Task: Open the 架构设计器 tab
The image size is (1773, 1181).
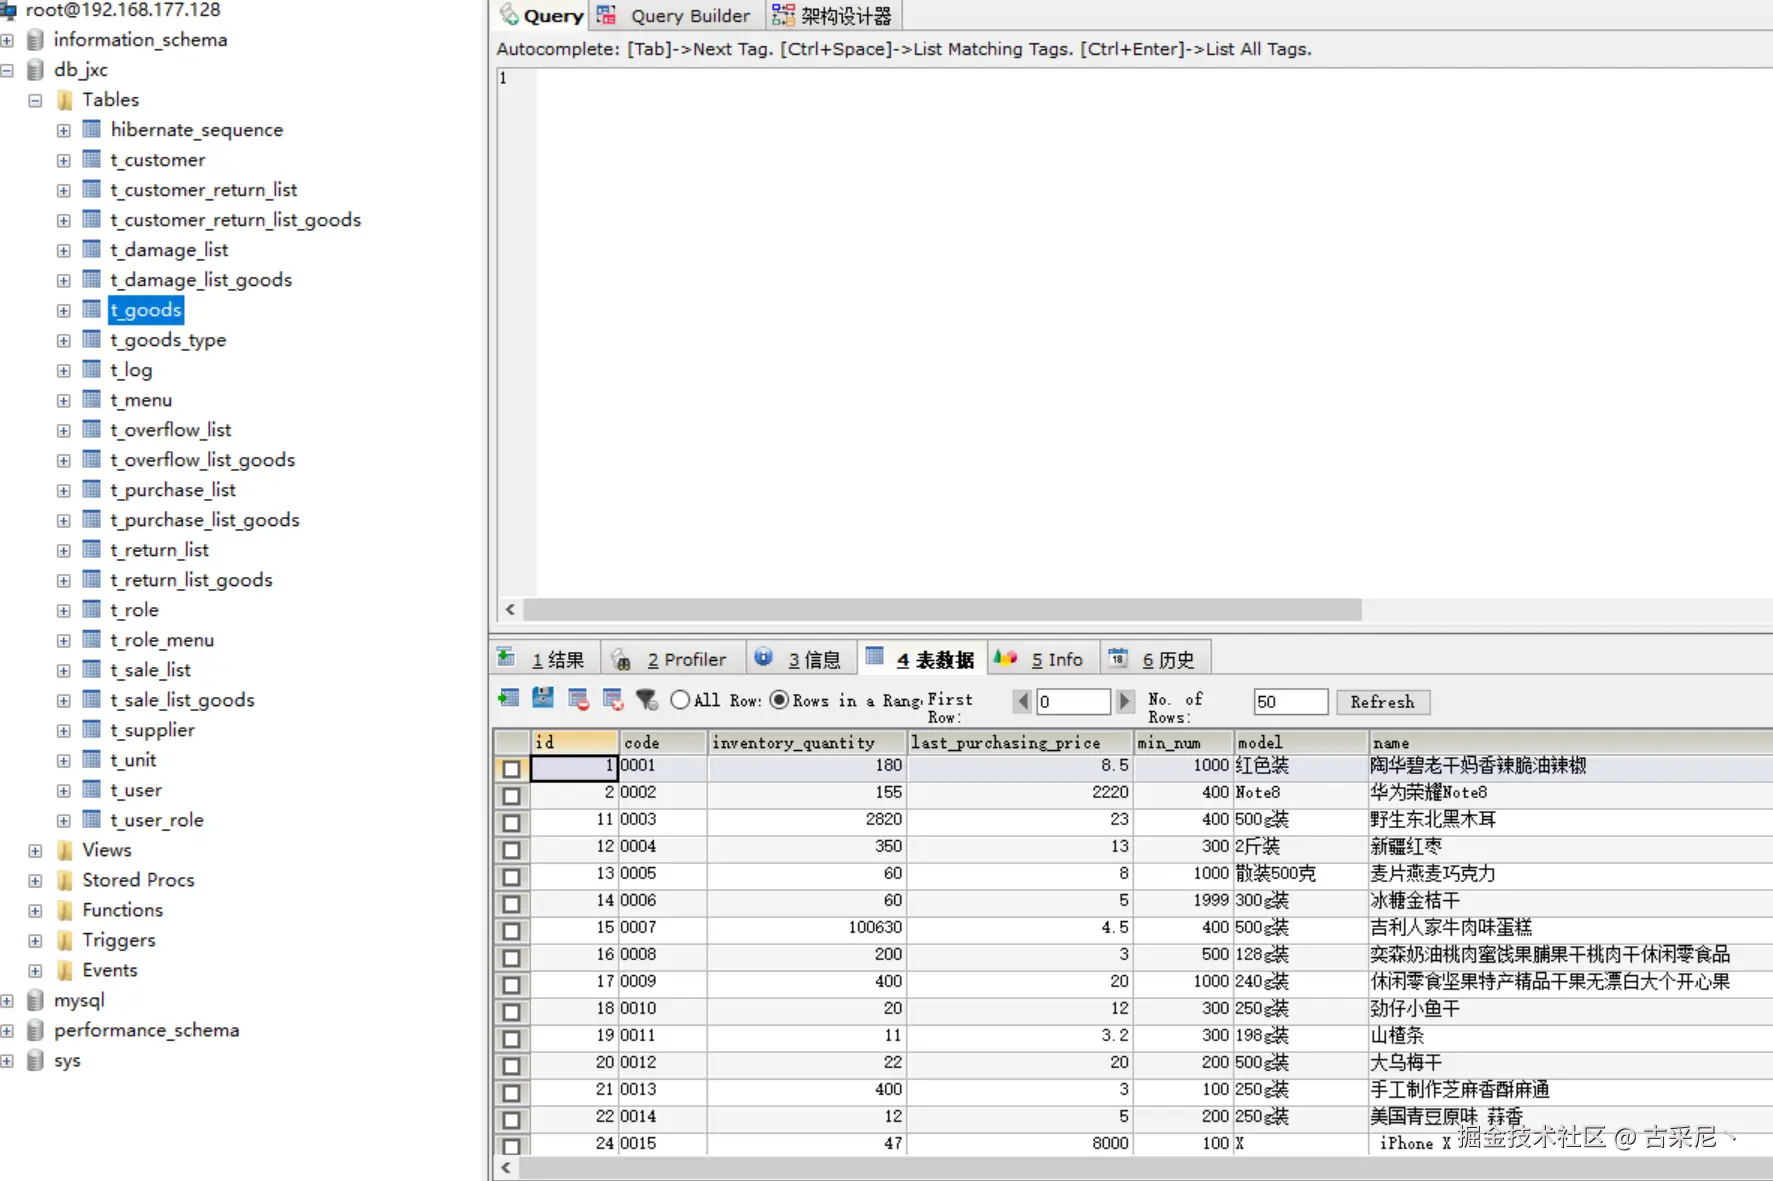Action: (x=832, y=15)
